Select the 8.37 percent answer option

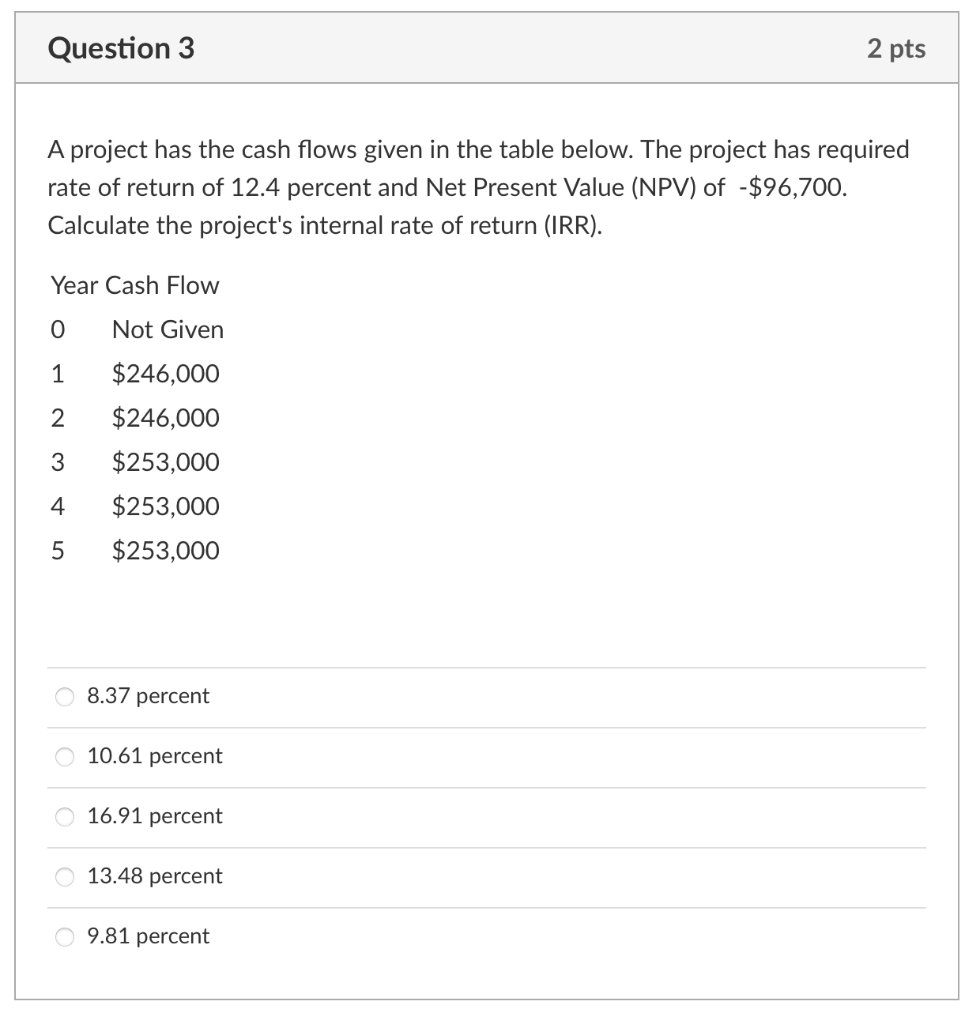pos(64,696)
